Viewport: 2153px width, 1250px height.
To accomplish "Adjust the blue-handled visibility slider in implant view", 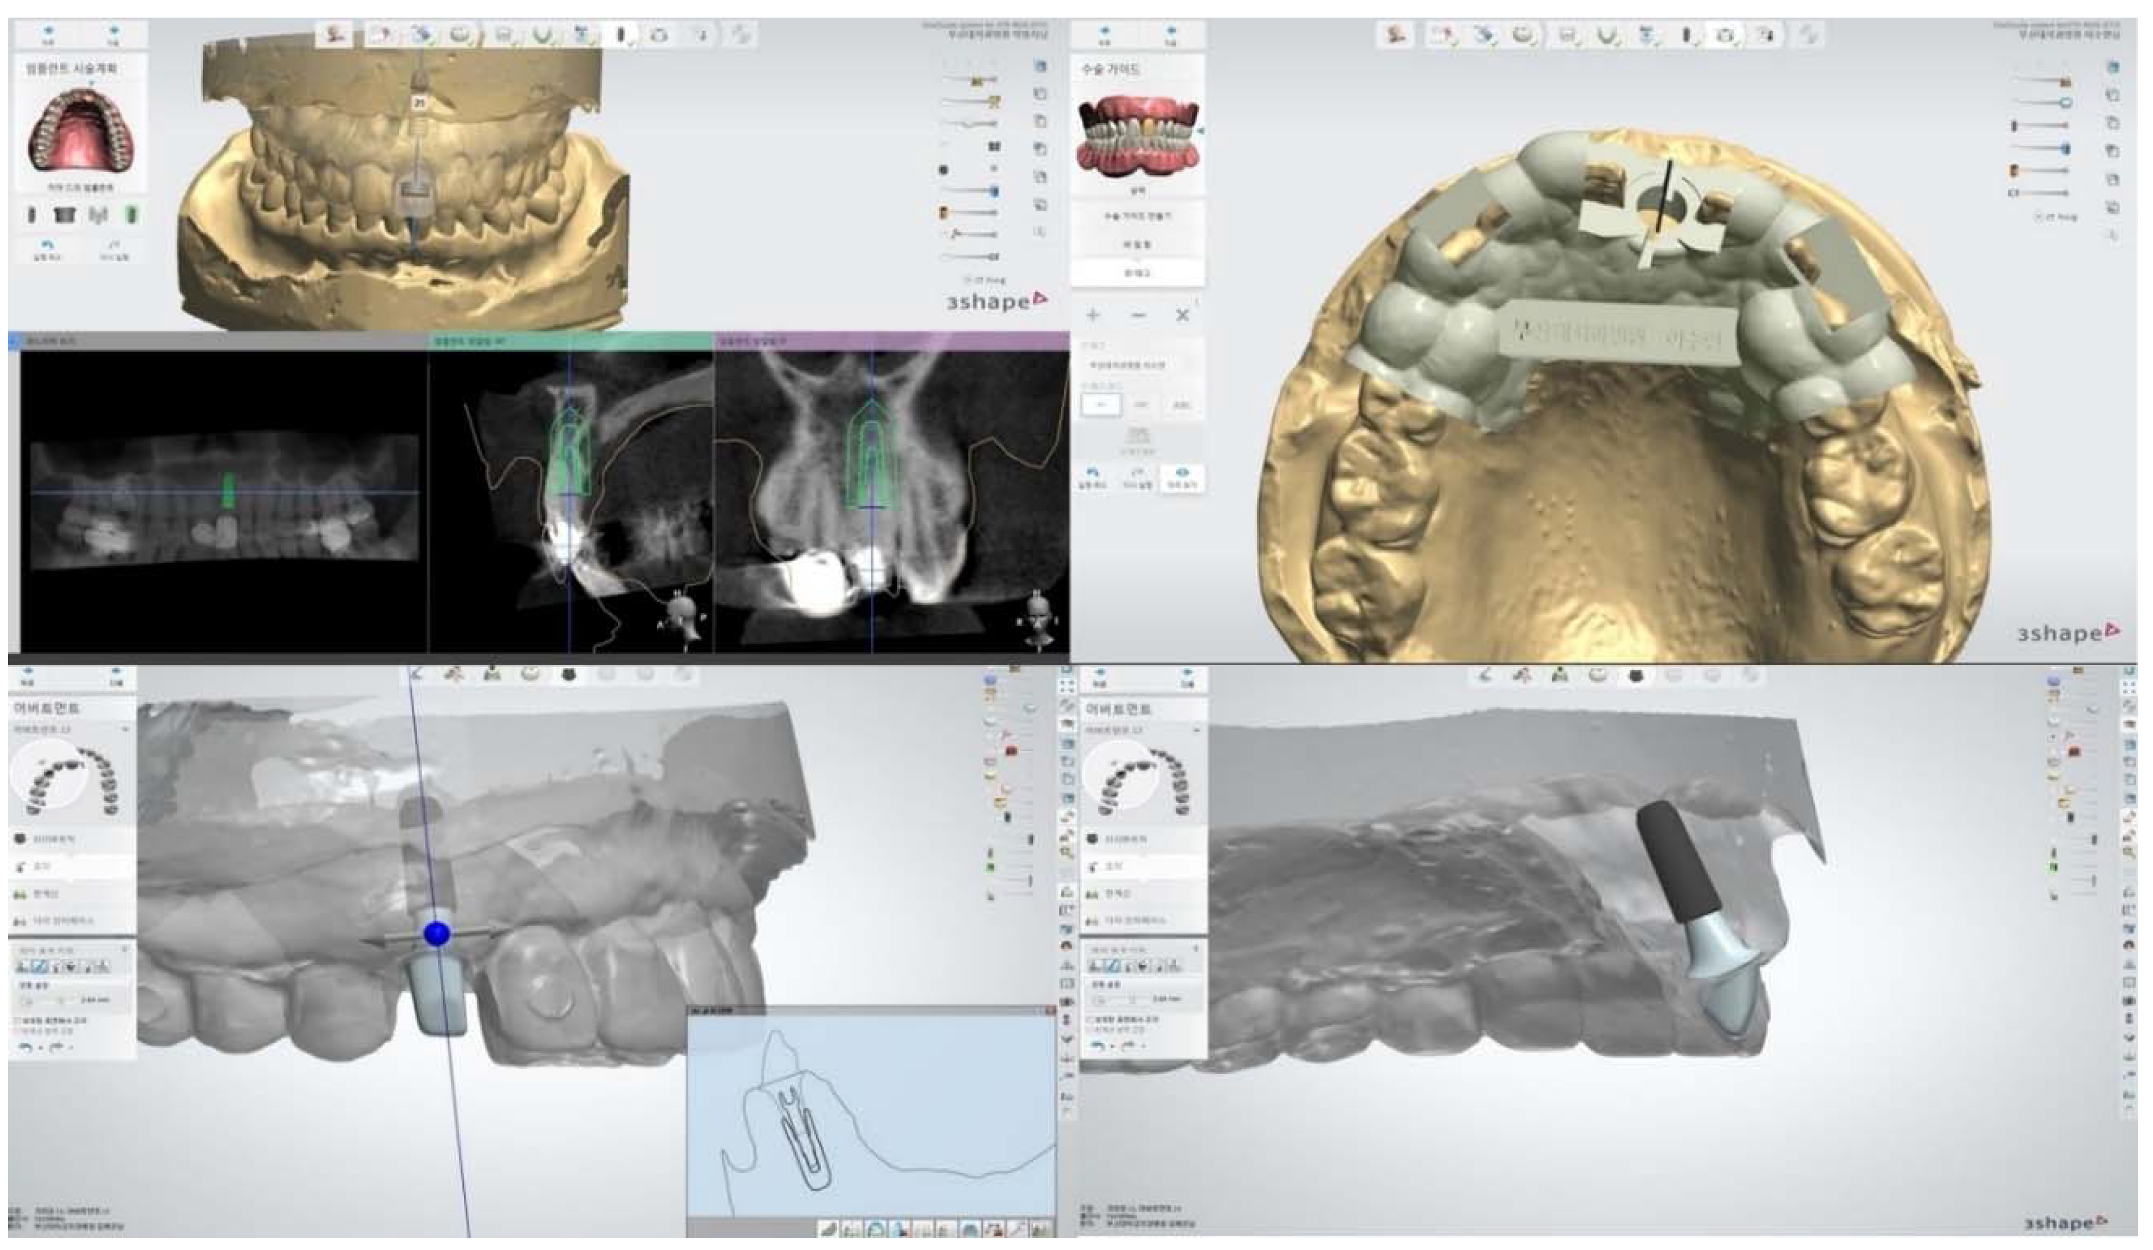I will tap(993, 190).
